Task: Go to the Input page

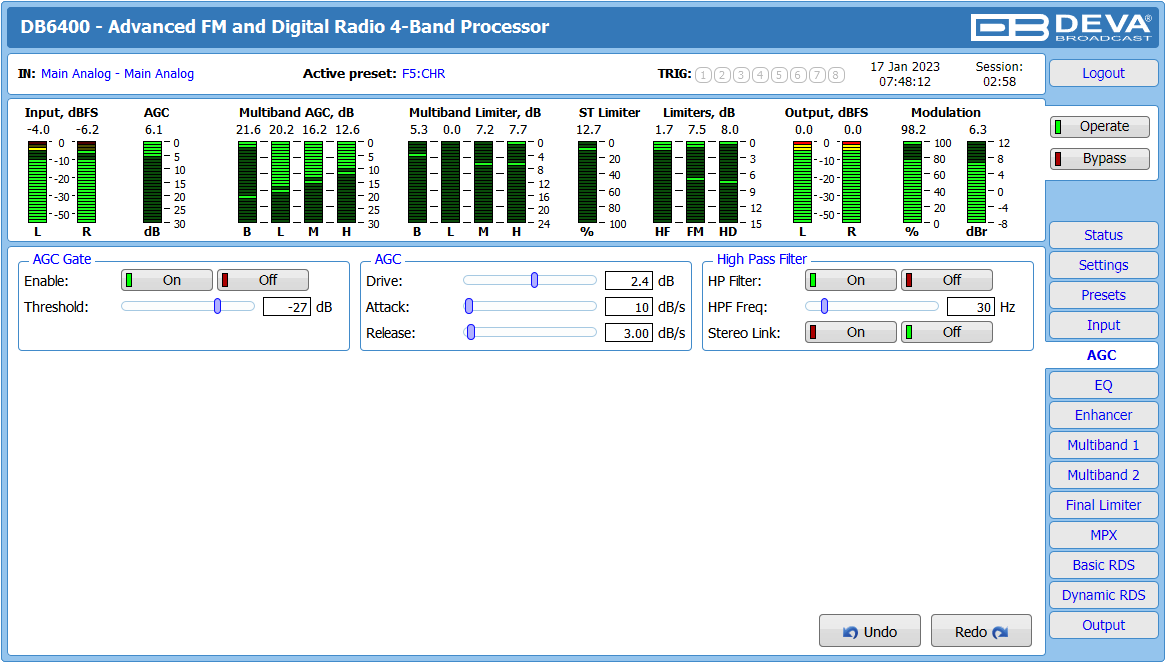Action: [x=1104, y=325]
